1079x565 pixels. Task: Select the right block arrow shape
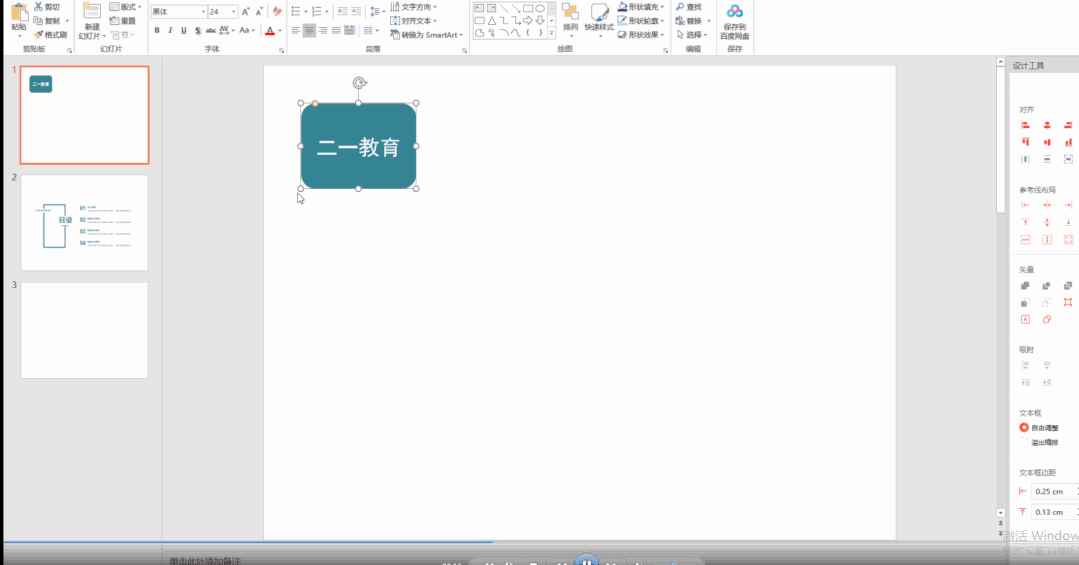[528, 21]
